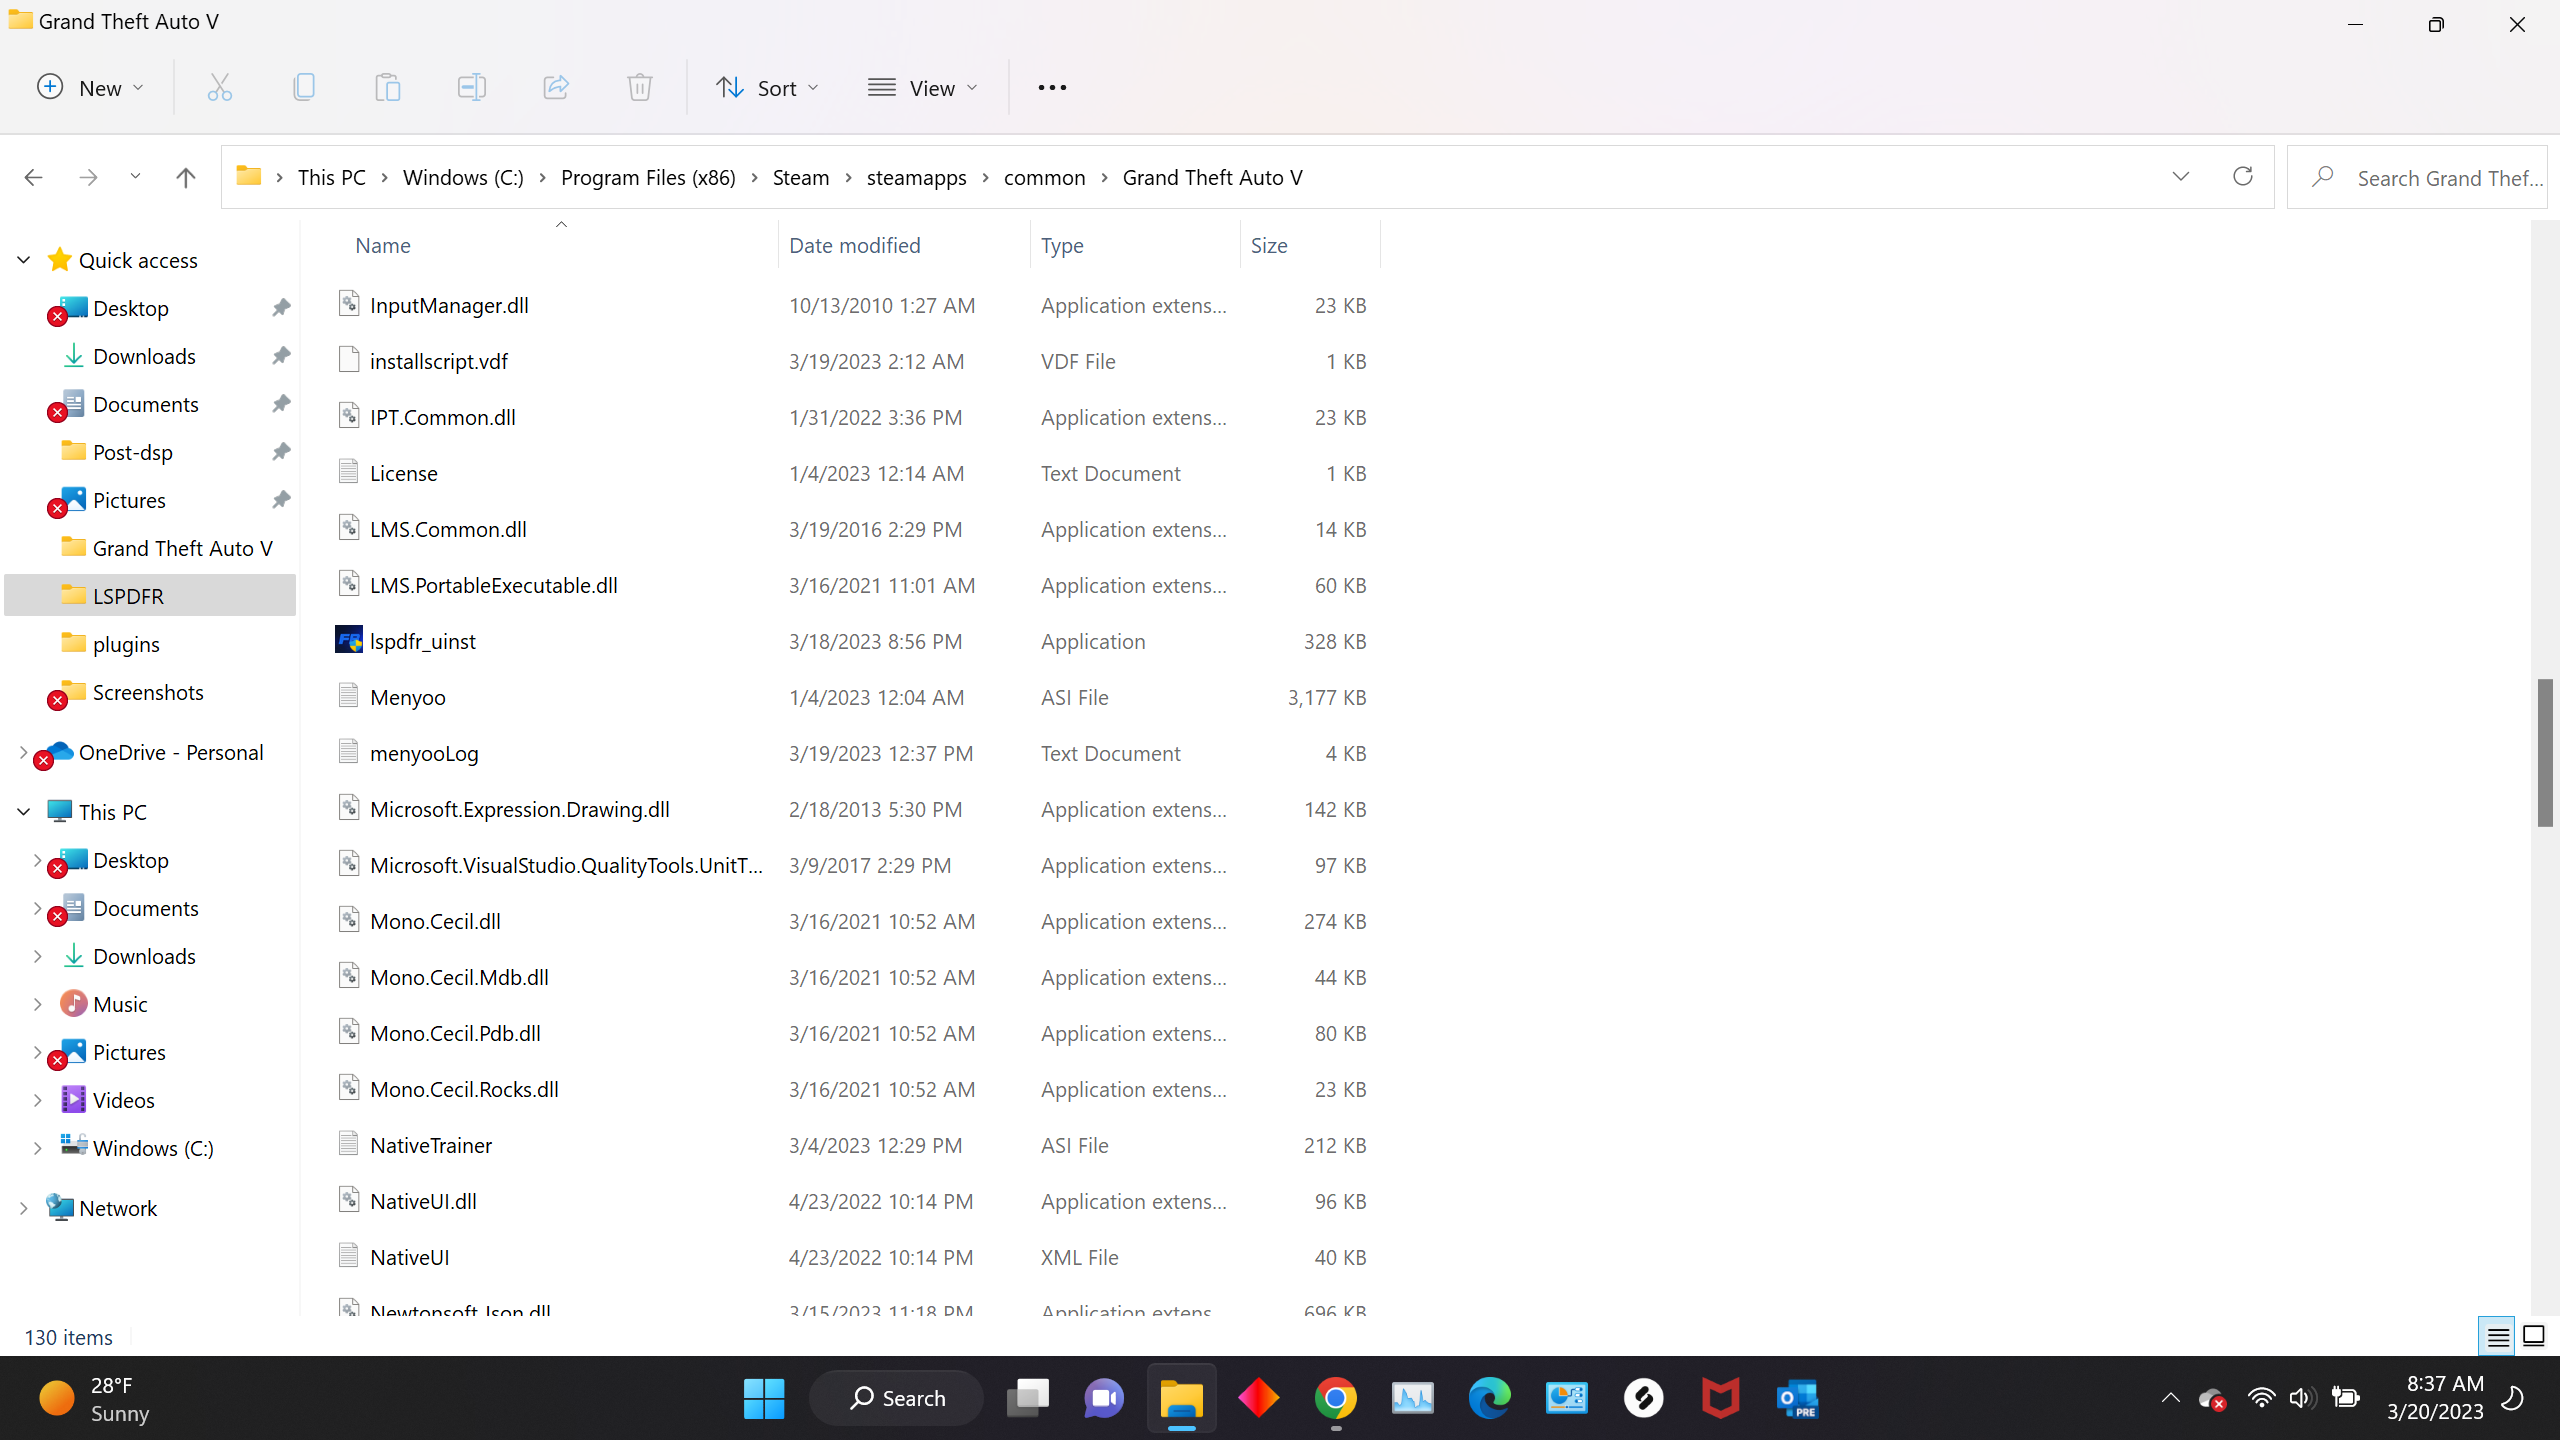This screenshot has width=2560, height=1440.
Task: Open the address bar history dropdown
Action: tap(2181, 177)
